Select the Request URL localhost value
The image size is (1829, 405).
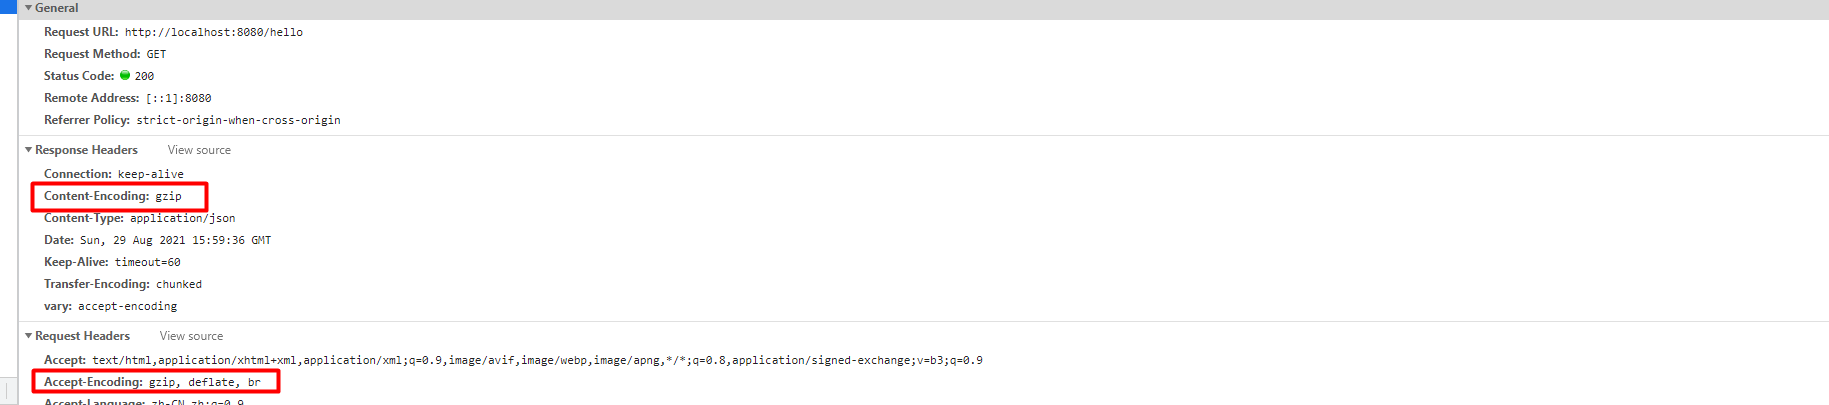pyautogui.click(x=213, y=32)
